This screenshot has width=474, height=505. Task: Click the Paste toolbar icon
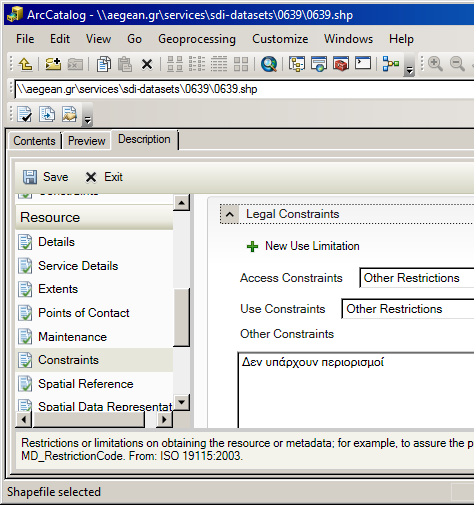point(125,64)
